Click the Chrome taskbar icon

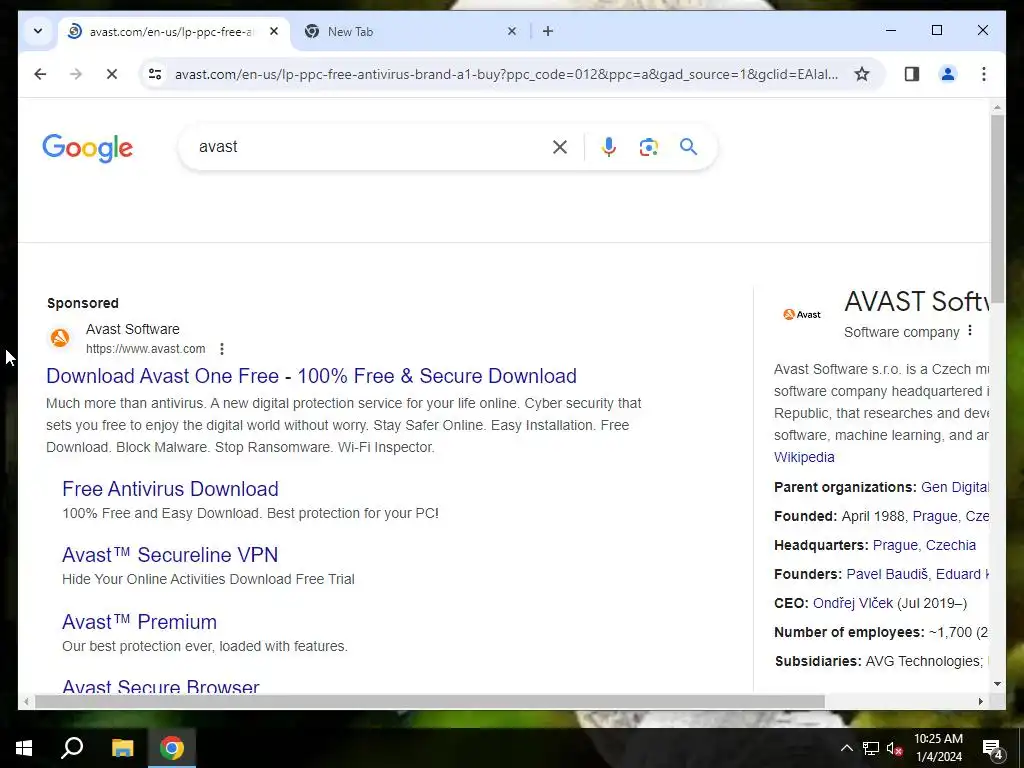point(172,748)
